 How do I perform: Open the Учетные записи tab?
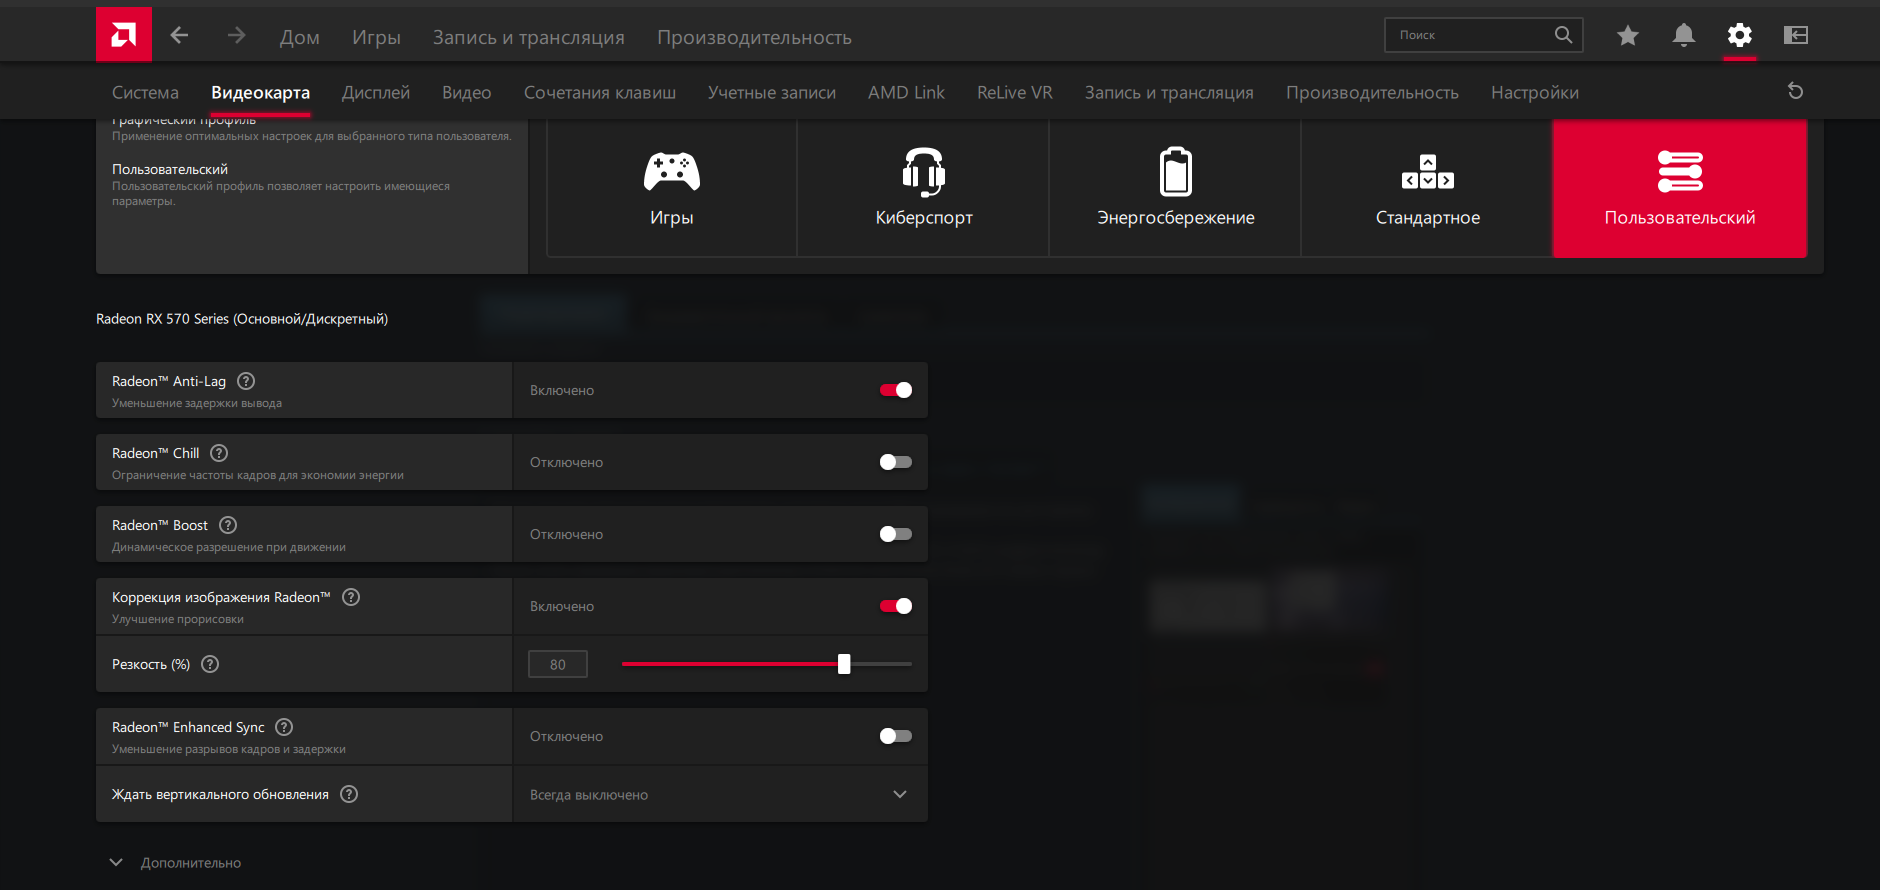pyautogui.click(x=772, y=92)
